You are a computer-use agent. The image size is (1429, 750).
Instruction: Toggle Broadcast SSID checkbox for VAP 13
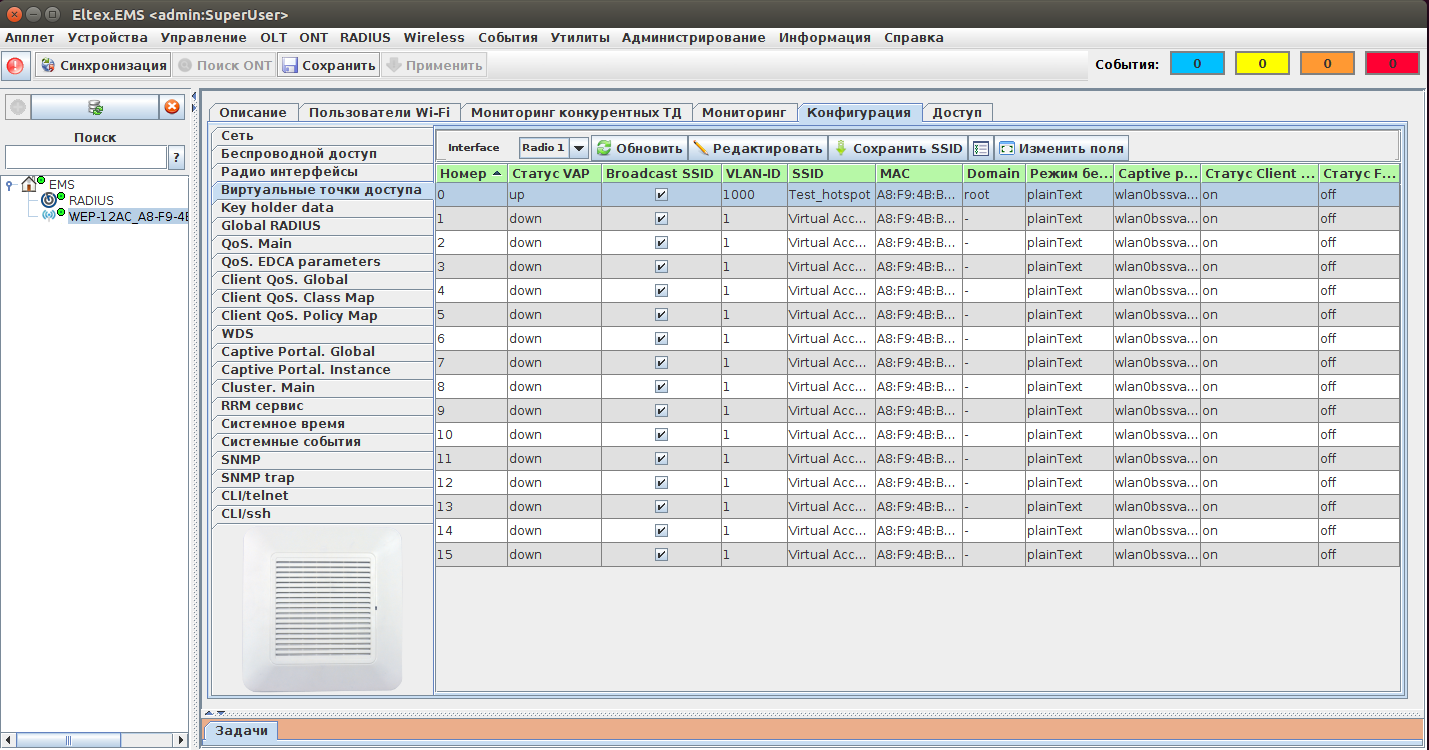pos(661,507)
